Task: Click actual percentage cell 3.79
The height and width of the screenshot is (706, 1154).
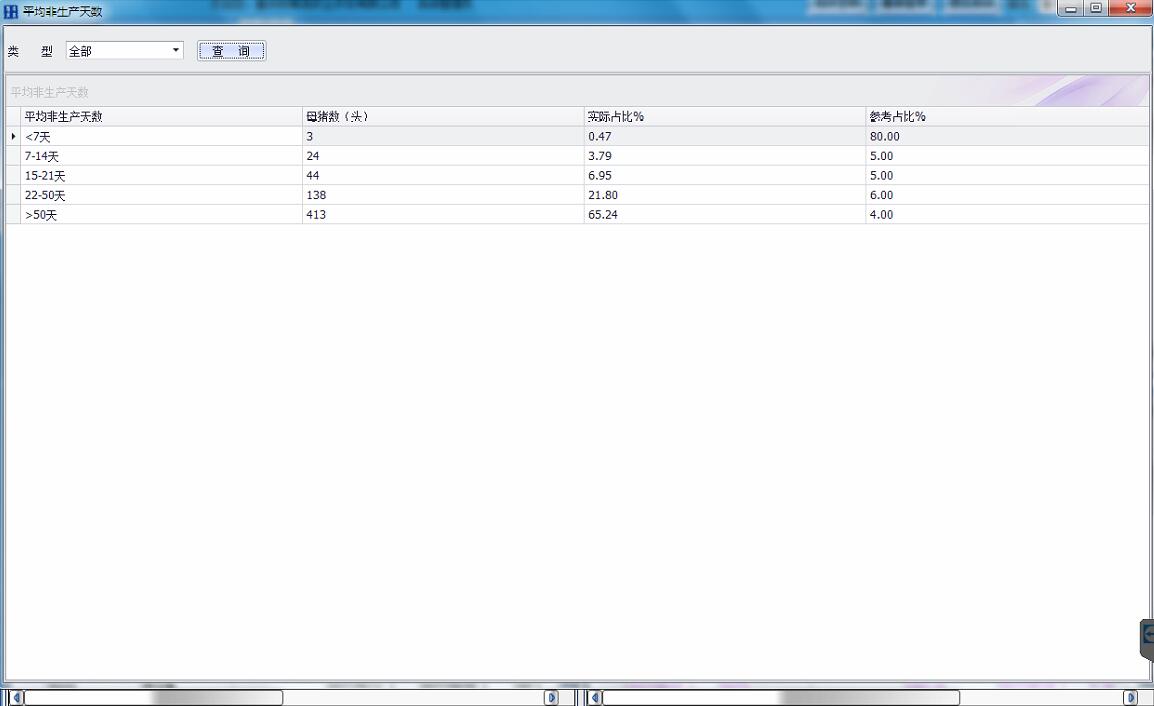Action: pos(724,156)
